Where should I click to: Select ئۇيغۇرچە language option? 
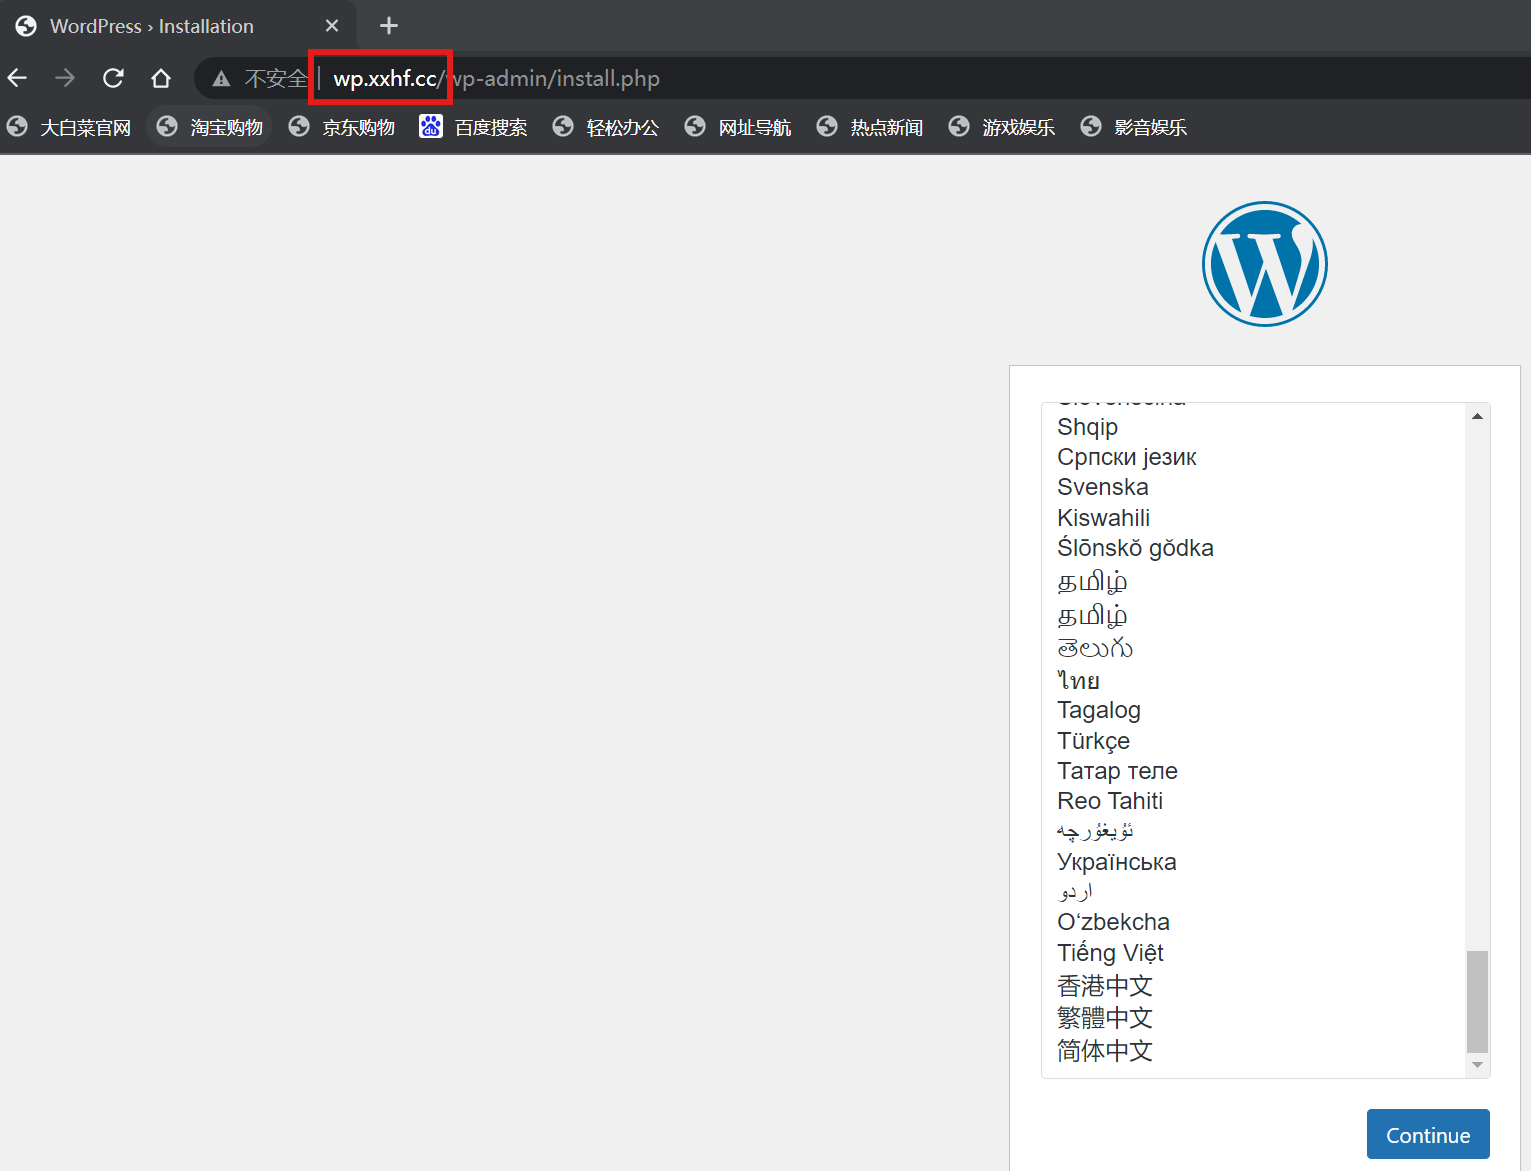click(x=1253, y=831)
